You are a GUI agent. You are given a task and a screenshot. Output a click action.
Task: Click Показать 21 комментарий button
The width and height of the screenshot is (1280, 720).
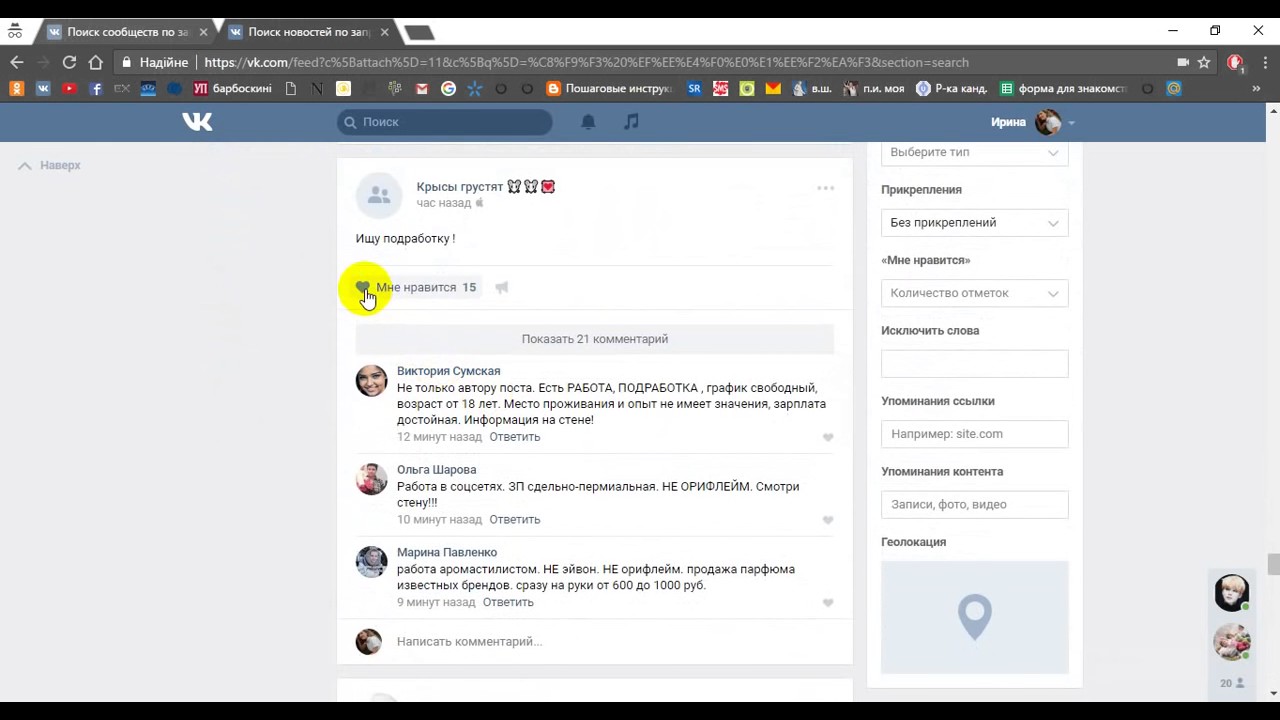click(594, 339)
